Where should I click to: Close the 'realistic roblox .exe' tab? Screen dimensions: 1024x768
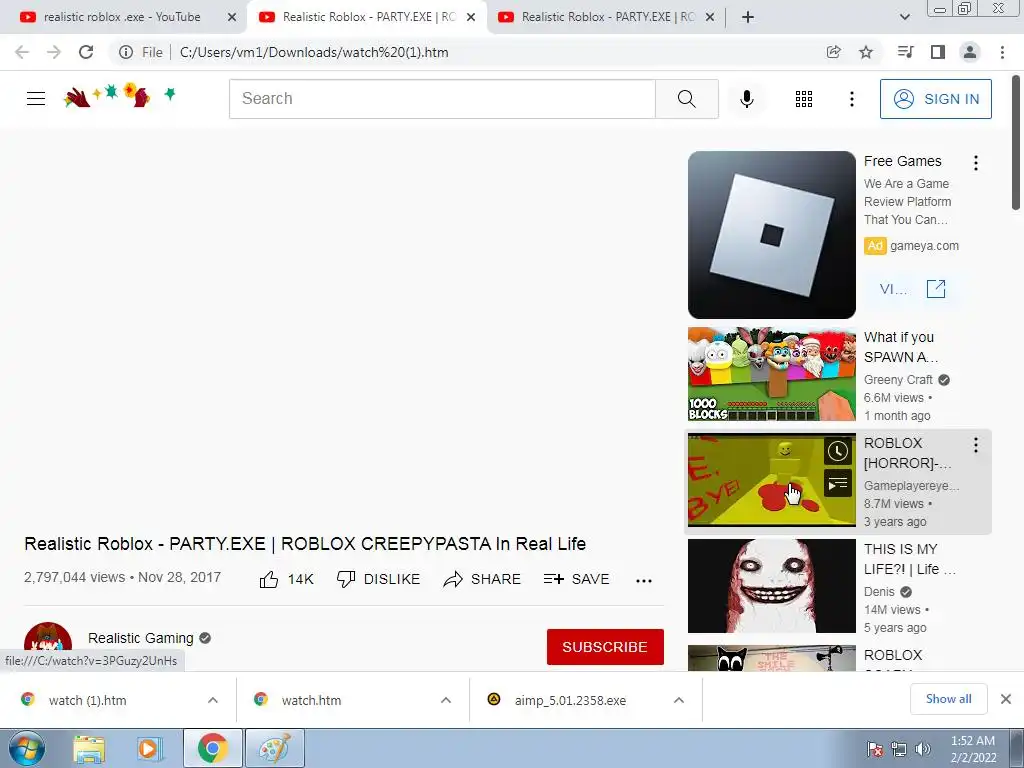click(x=232, y=17)
